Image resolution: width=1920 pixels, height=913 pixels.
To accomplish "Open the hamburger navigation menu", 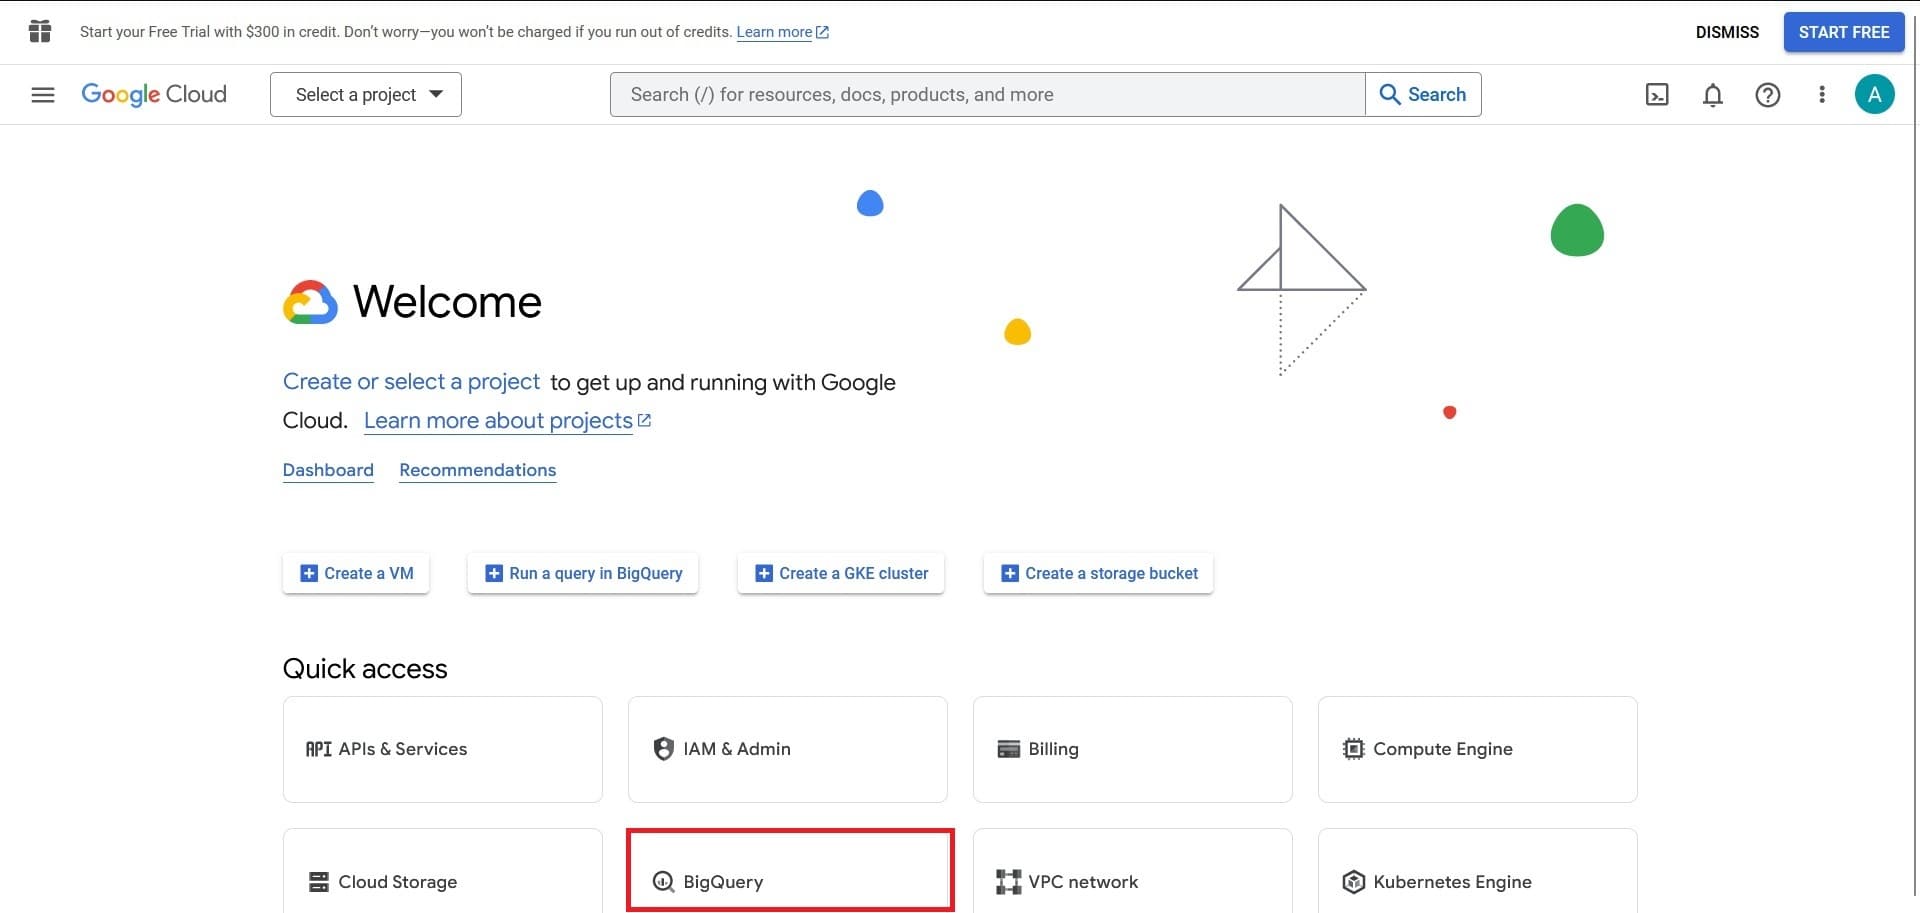I will click(x=42, y=95).
